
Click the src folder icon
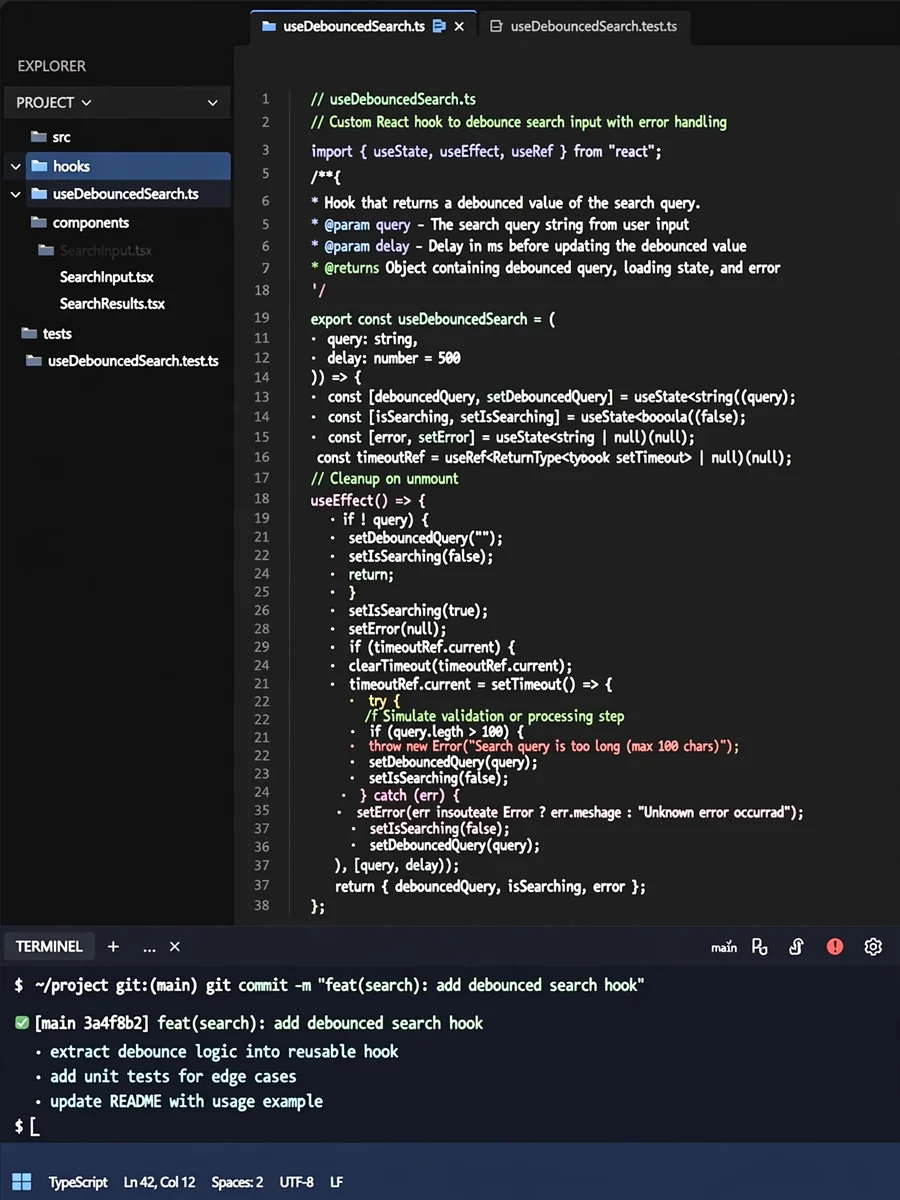tap(39, 137)
